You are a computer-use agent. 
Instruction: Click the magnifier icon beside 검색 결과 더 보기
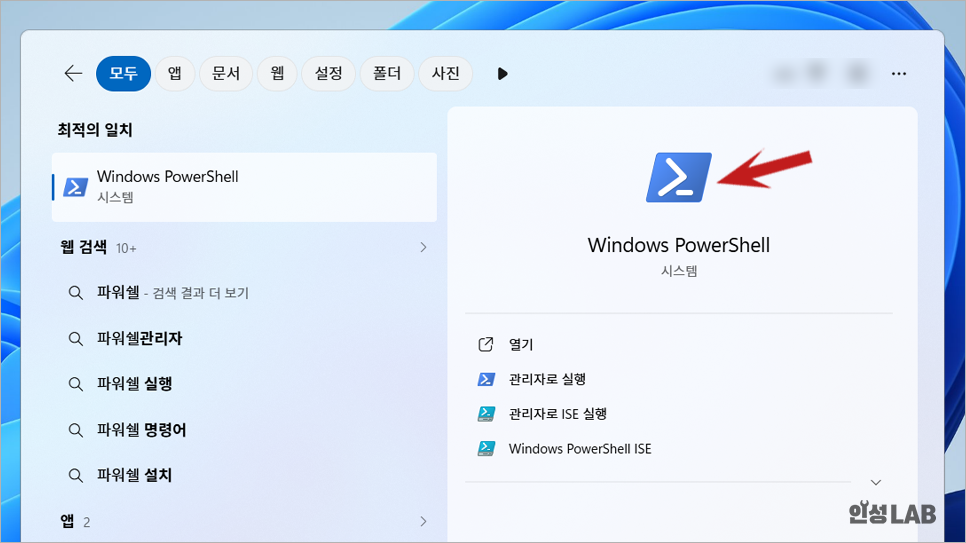[x=76, y=293]
